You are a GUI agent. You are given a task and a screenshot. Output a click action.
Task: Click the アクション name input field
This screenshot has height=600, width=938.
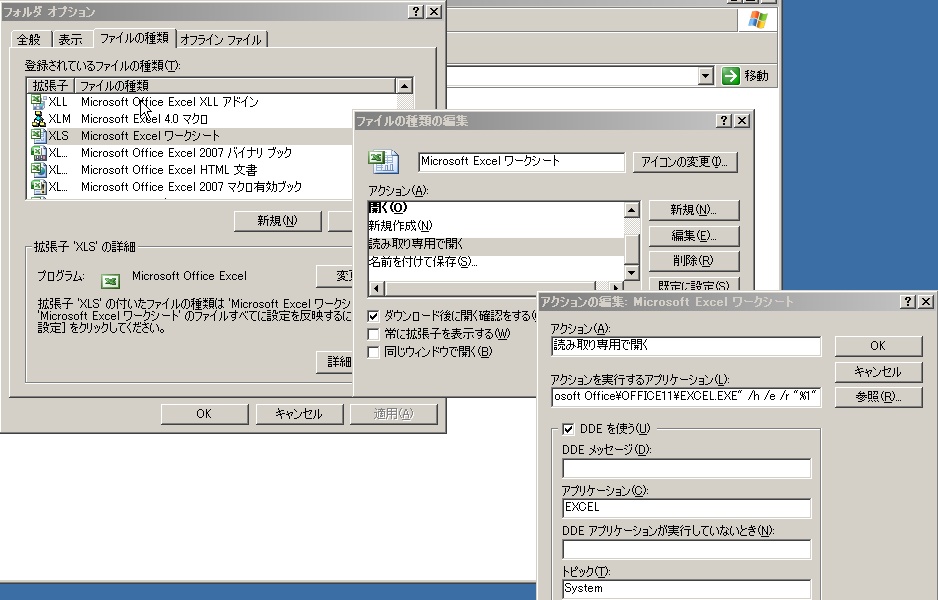[686, 346]
